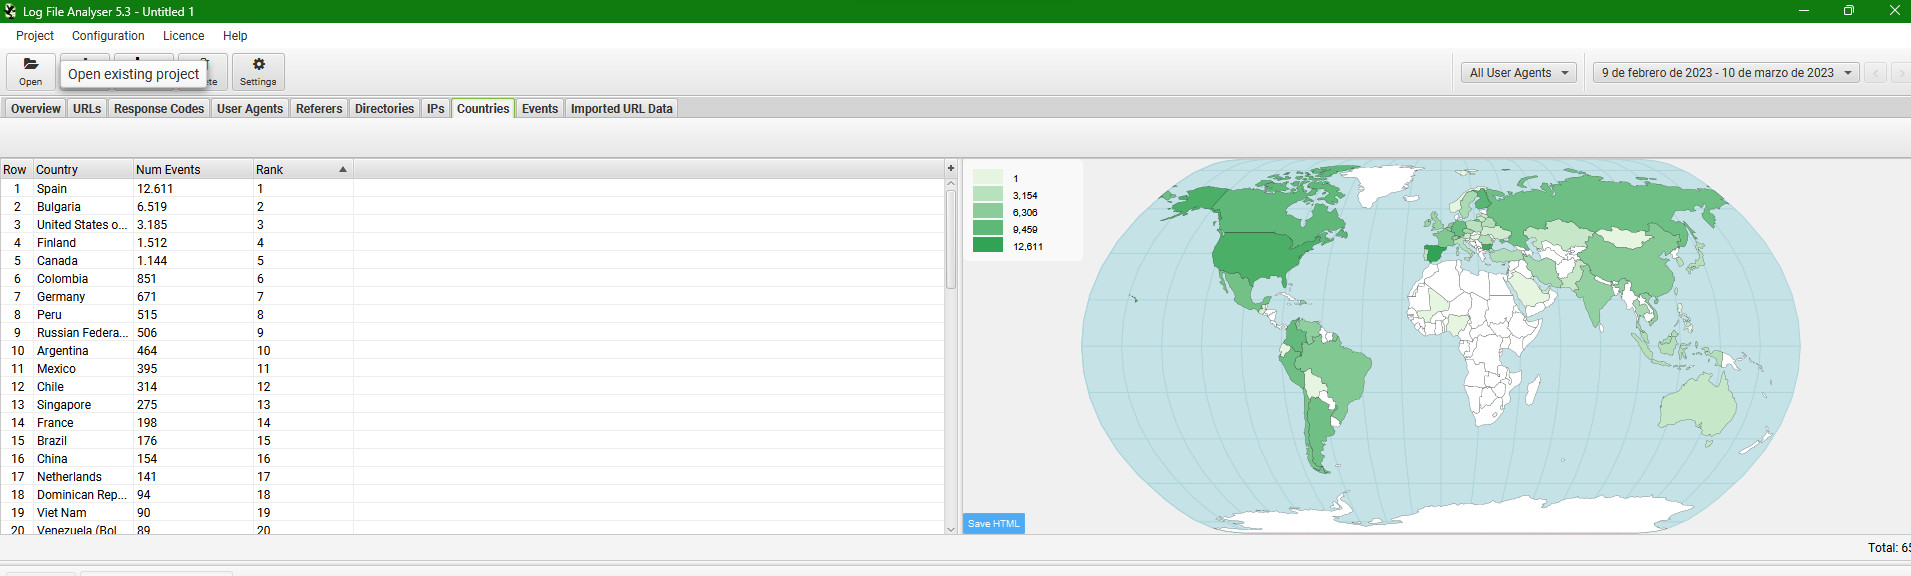Click the countries table vertical scrollbar thumb
This screenshot has width=1911, height=576.
click(951, 239)
